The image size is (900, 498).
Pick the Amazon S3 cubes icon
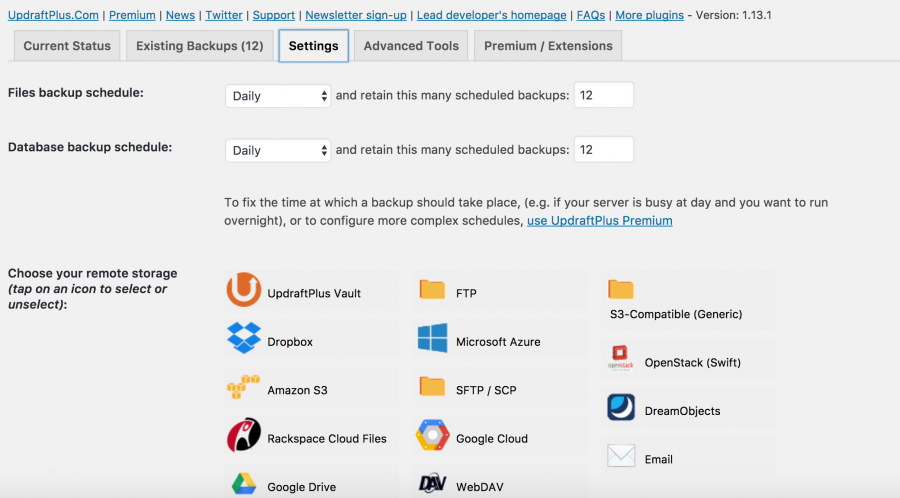[x=243, y=387]
